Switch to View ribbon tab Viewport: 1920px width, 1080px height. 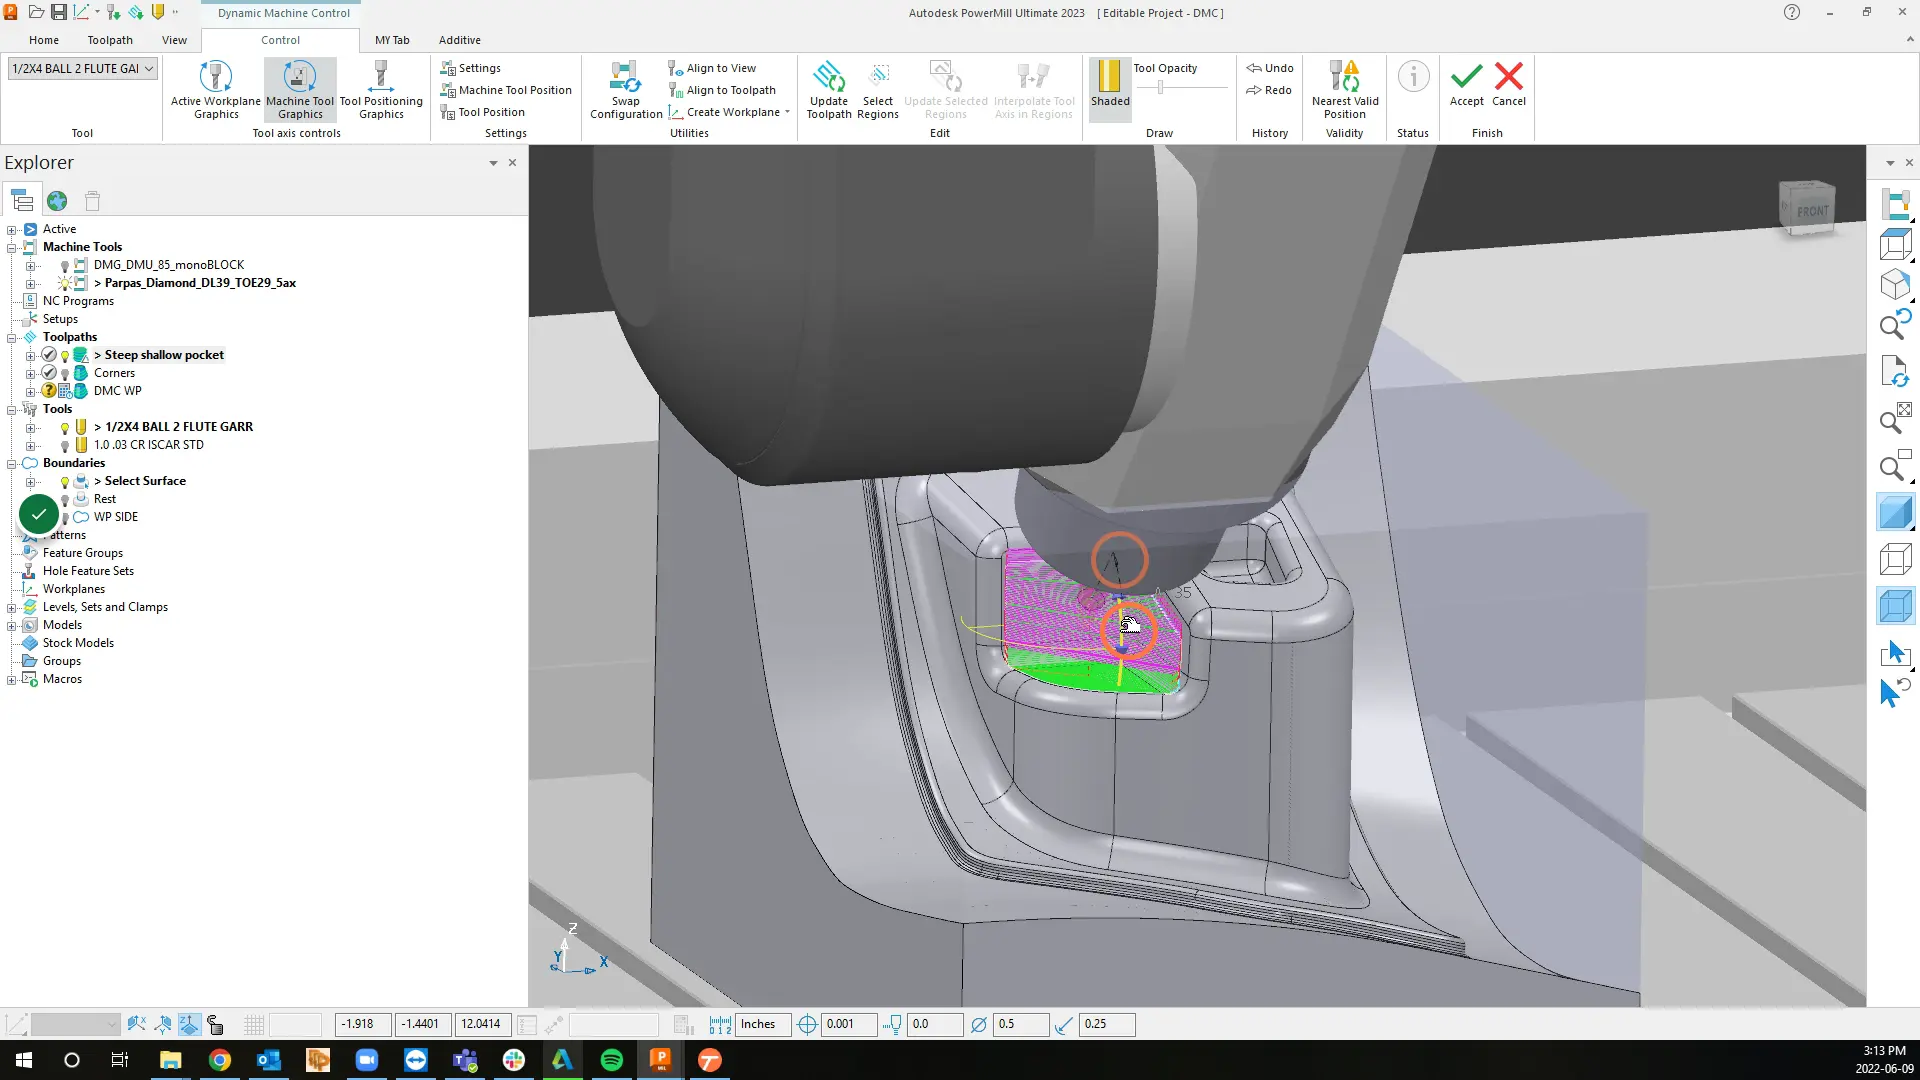[x=174, y=40]
